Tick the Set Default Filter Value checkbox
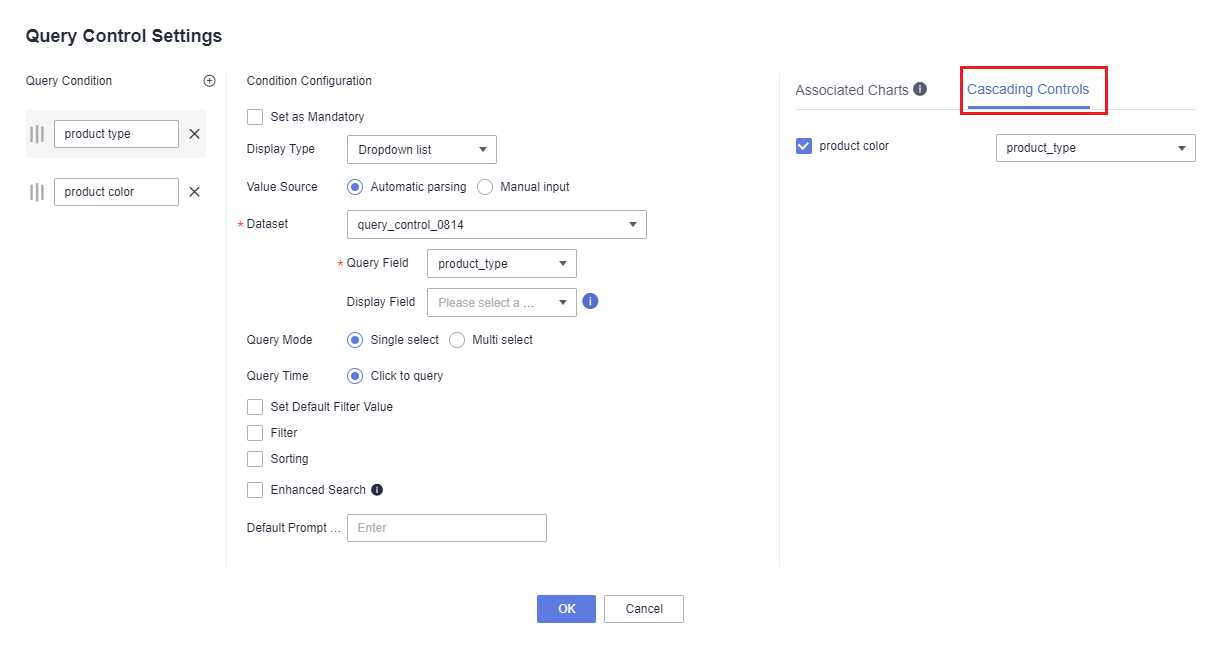 [255, 407]
